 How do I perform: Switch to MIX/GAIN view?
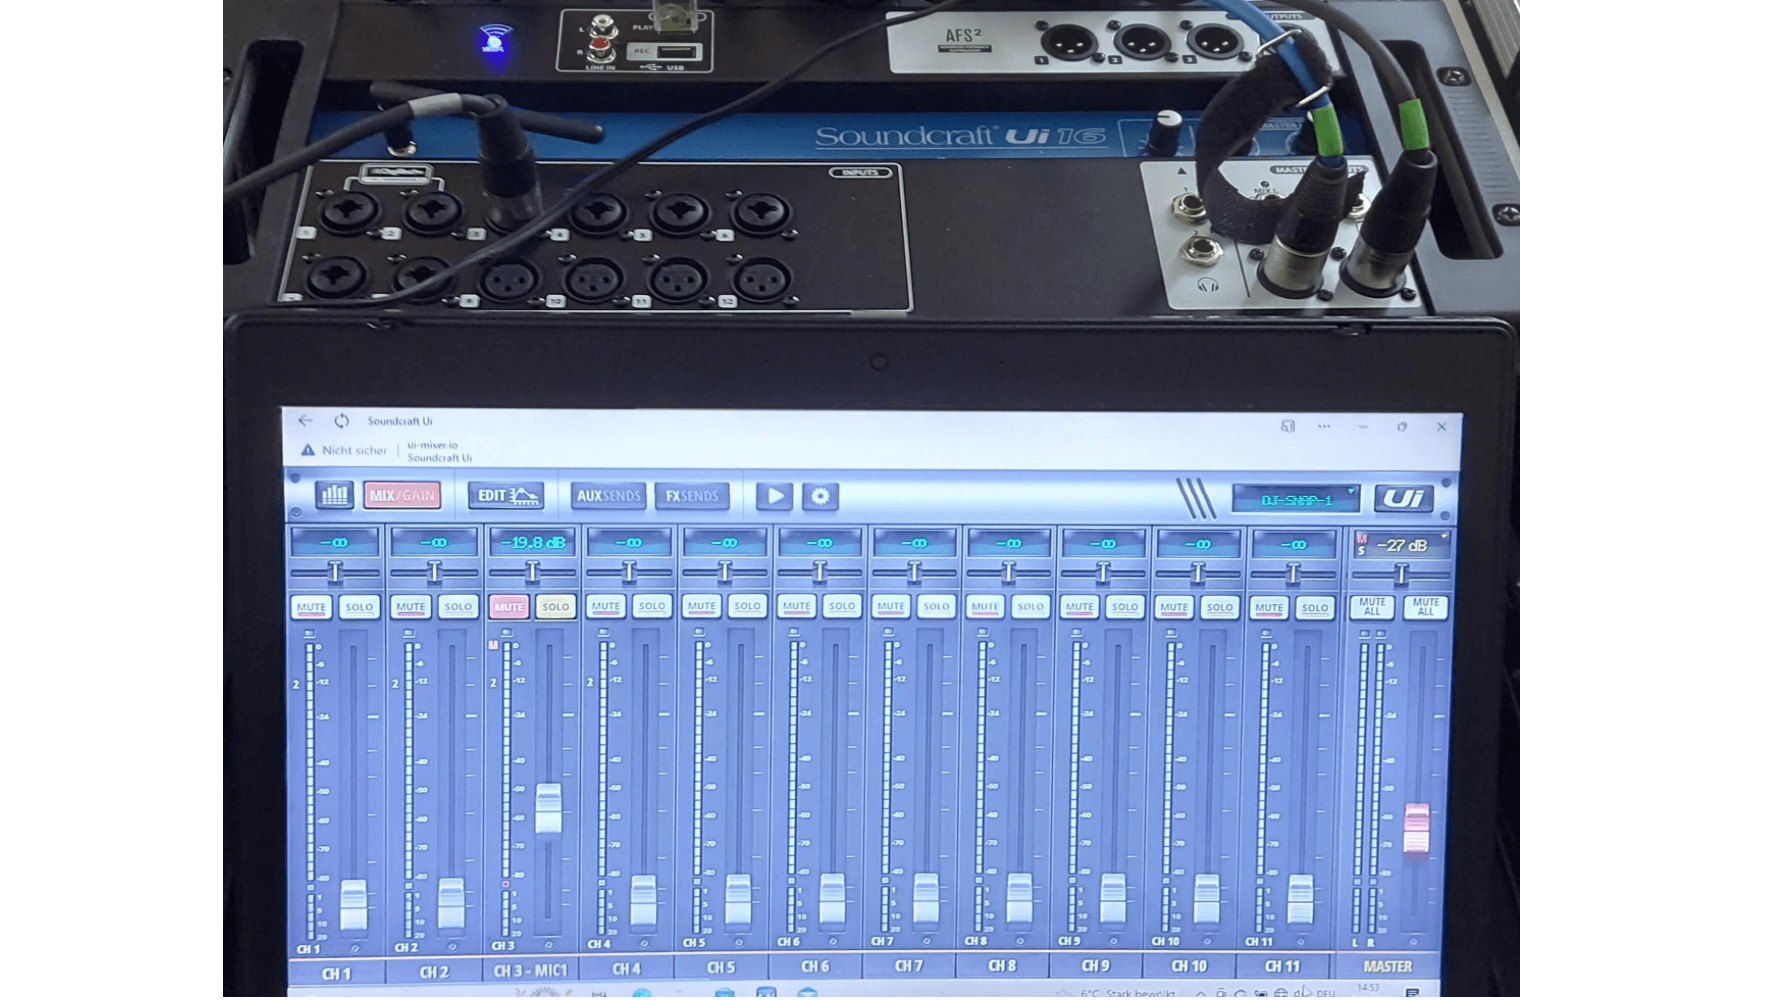(402, 495)
